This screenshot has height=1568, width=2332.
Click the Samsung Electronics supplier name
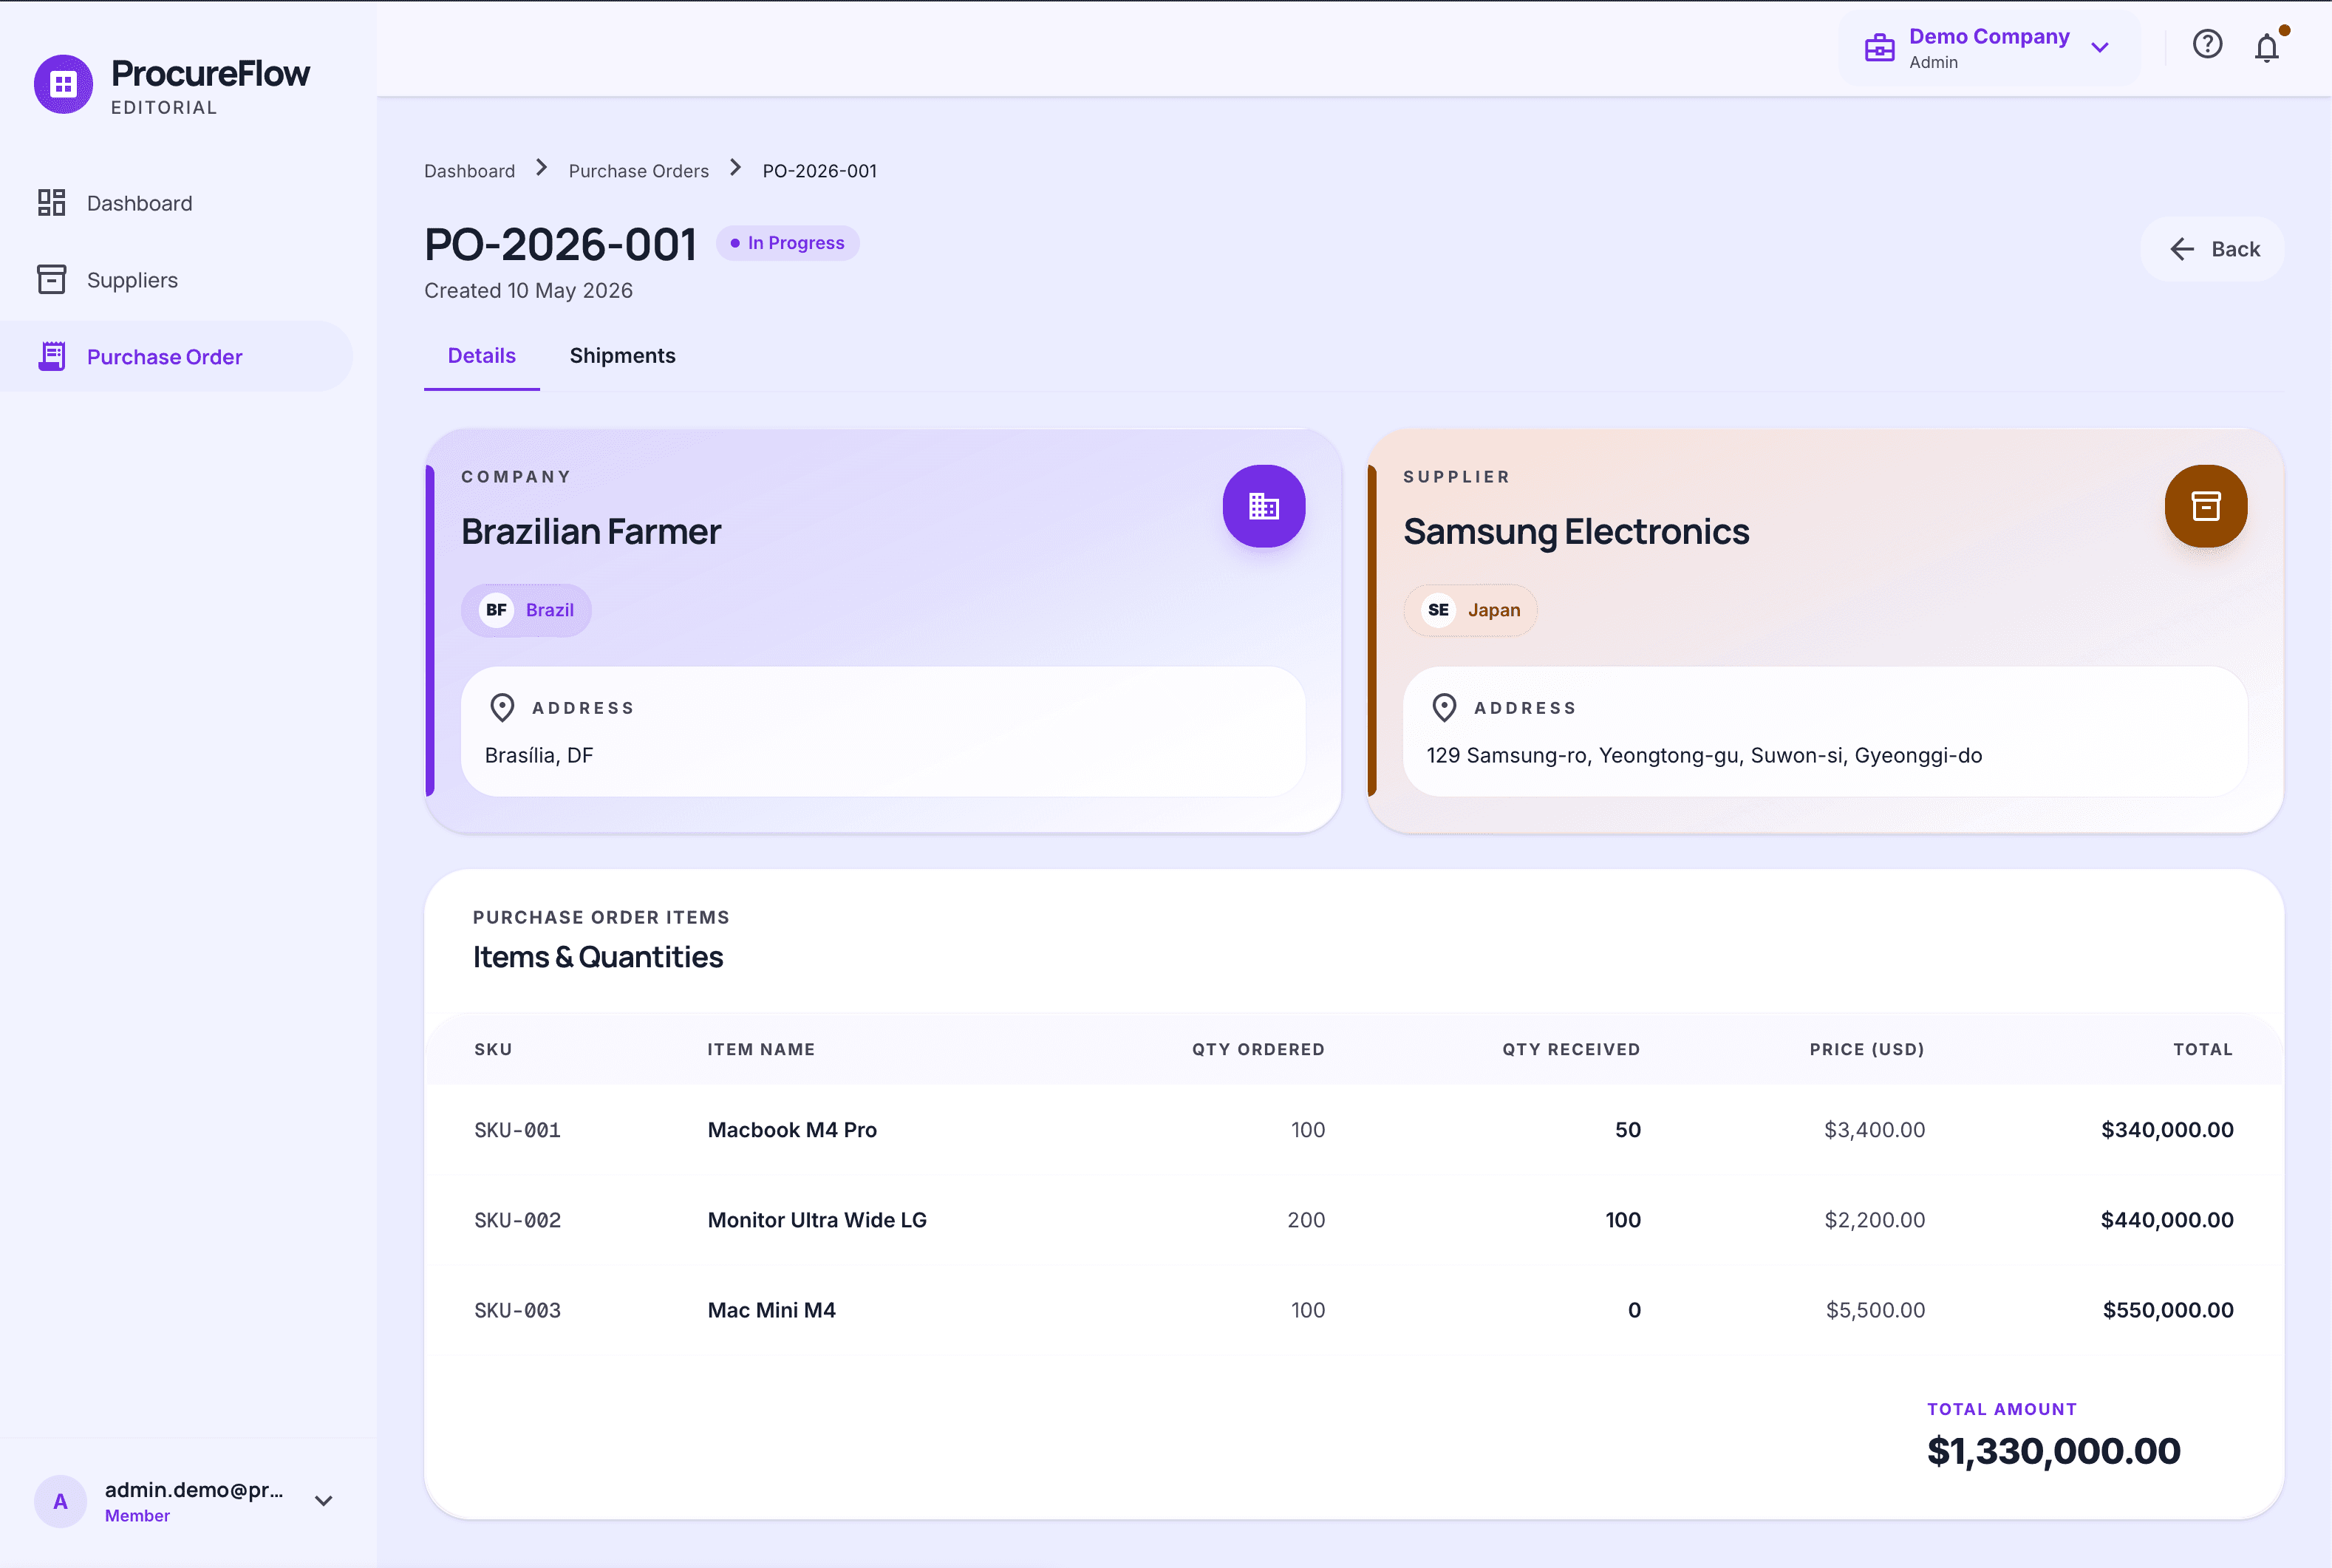pyautogui.click(x=1576, y=532)
